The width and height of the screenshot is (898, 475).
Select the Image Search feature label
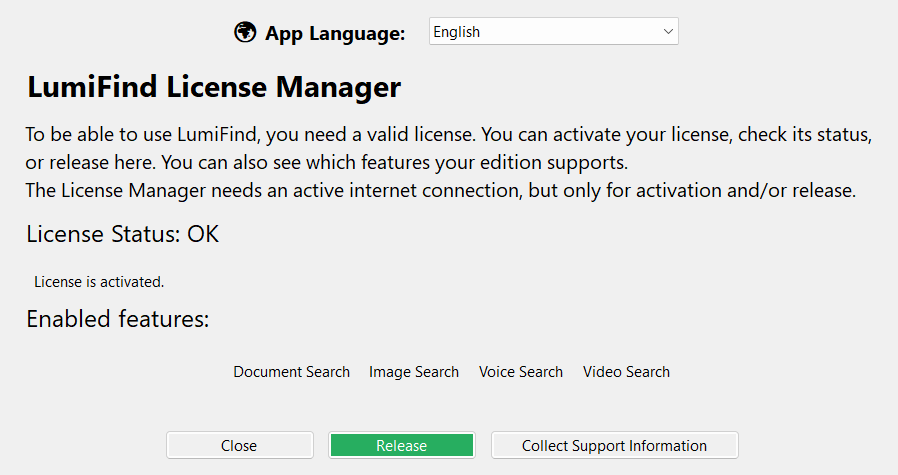click(414, 372)
